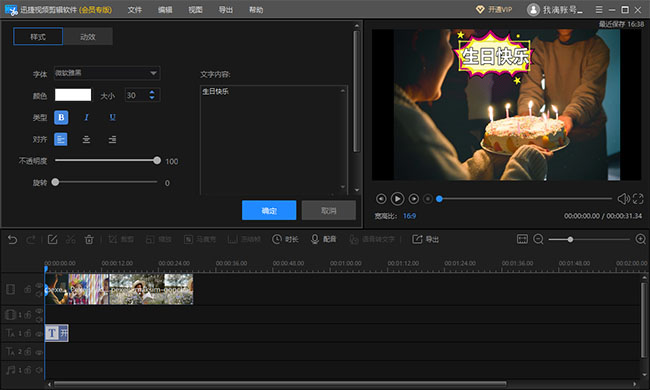Confirm text settings with the blue 确定 button

point(269,210)
